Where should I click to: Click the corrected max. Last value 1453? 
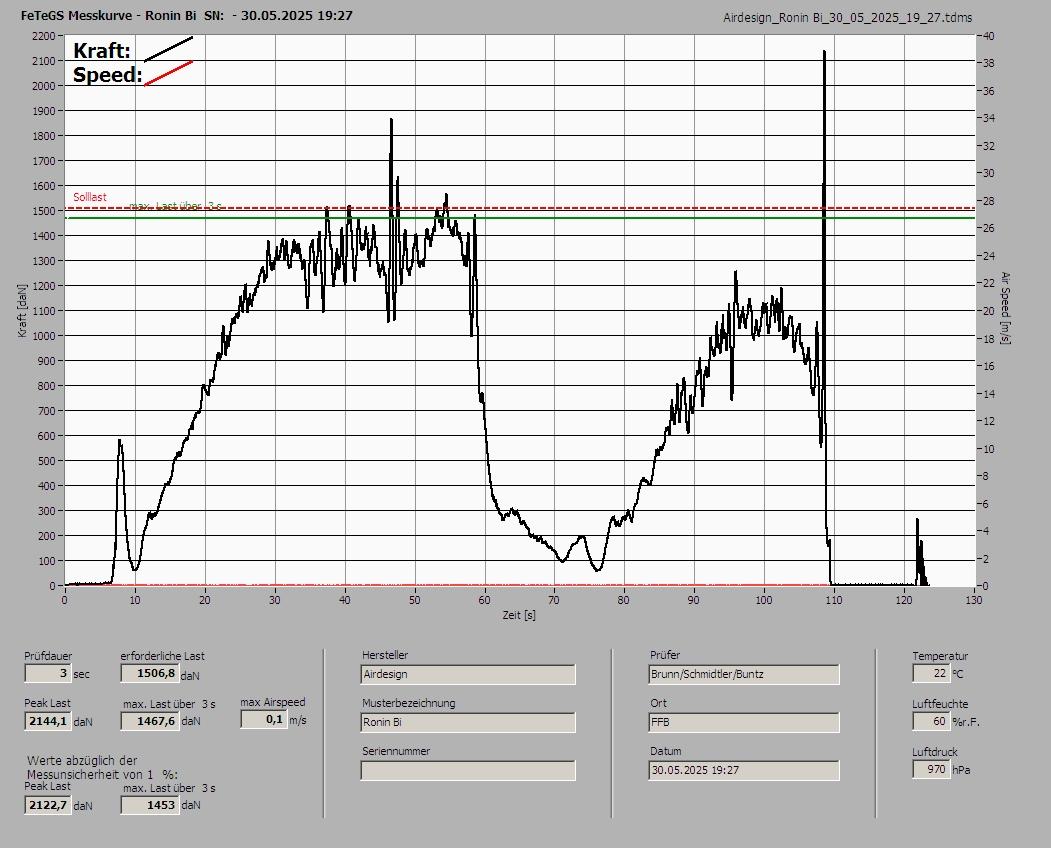(150, 805)
